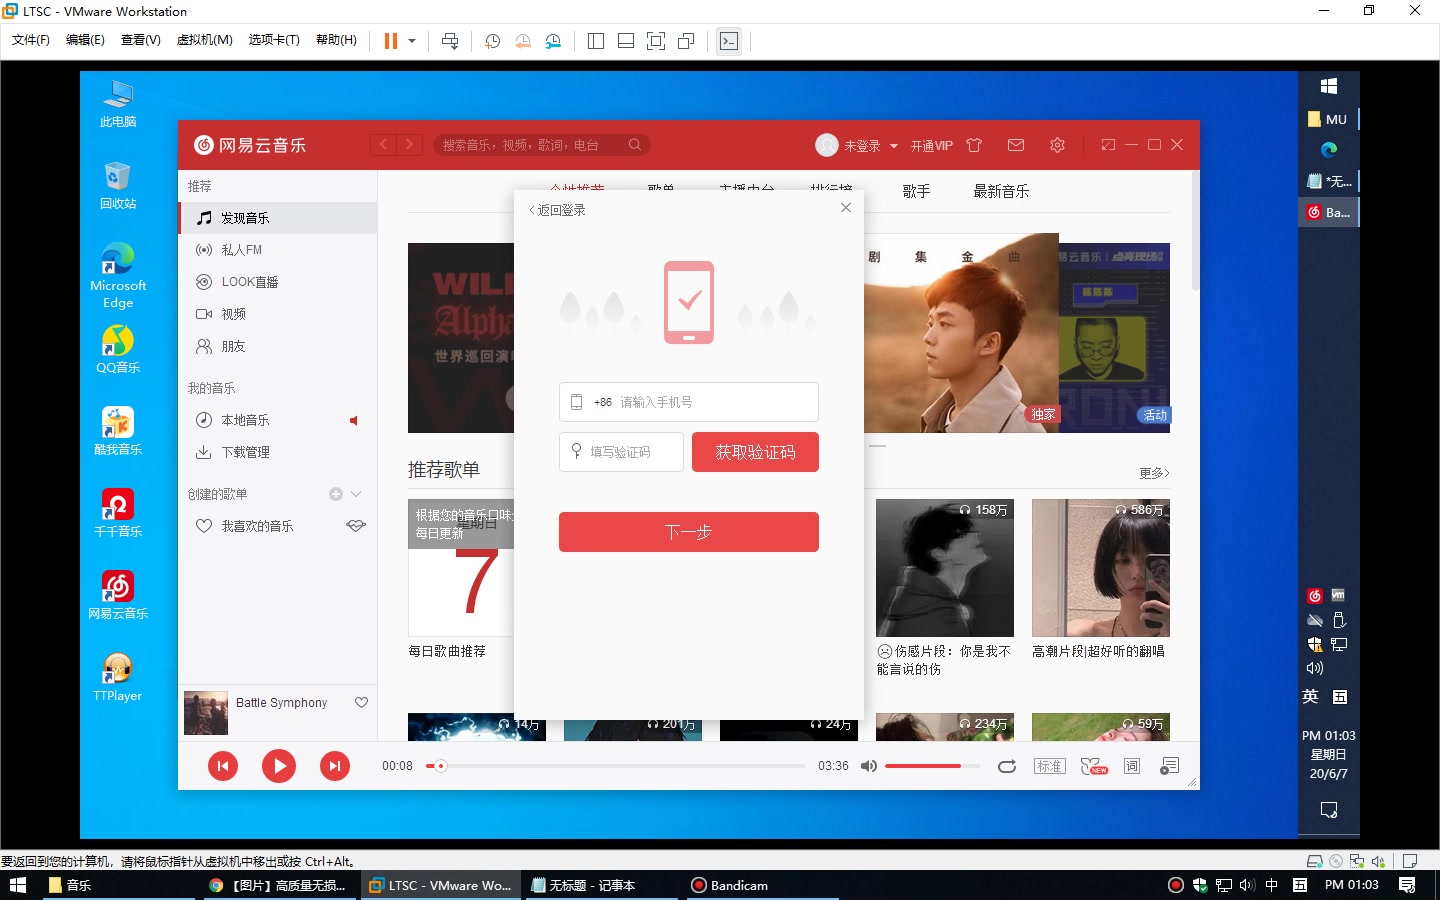Like Battle Symphony with heart icon

coord(361,703)
